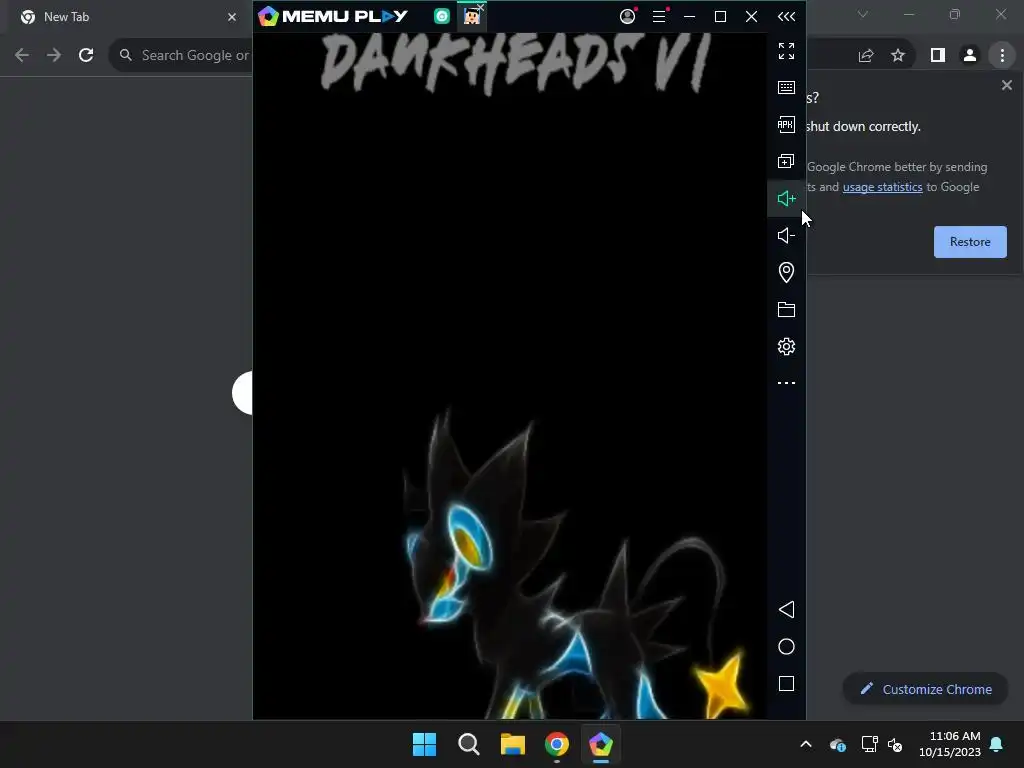Tap the Android home circle button
The height and width of the screenshot is (768, 1024).
pyautogui.click(x=786, y=647)
